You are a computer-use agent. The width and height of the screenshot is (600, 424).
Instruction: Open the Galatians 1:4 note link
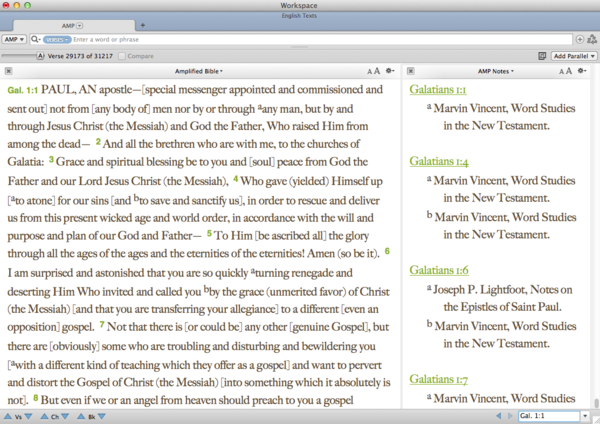(439, 161)
